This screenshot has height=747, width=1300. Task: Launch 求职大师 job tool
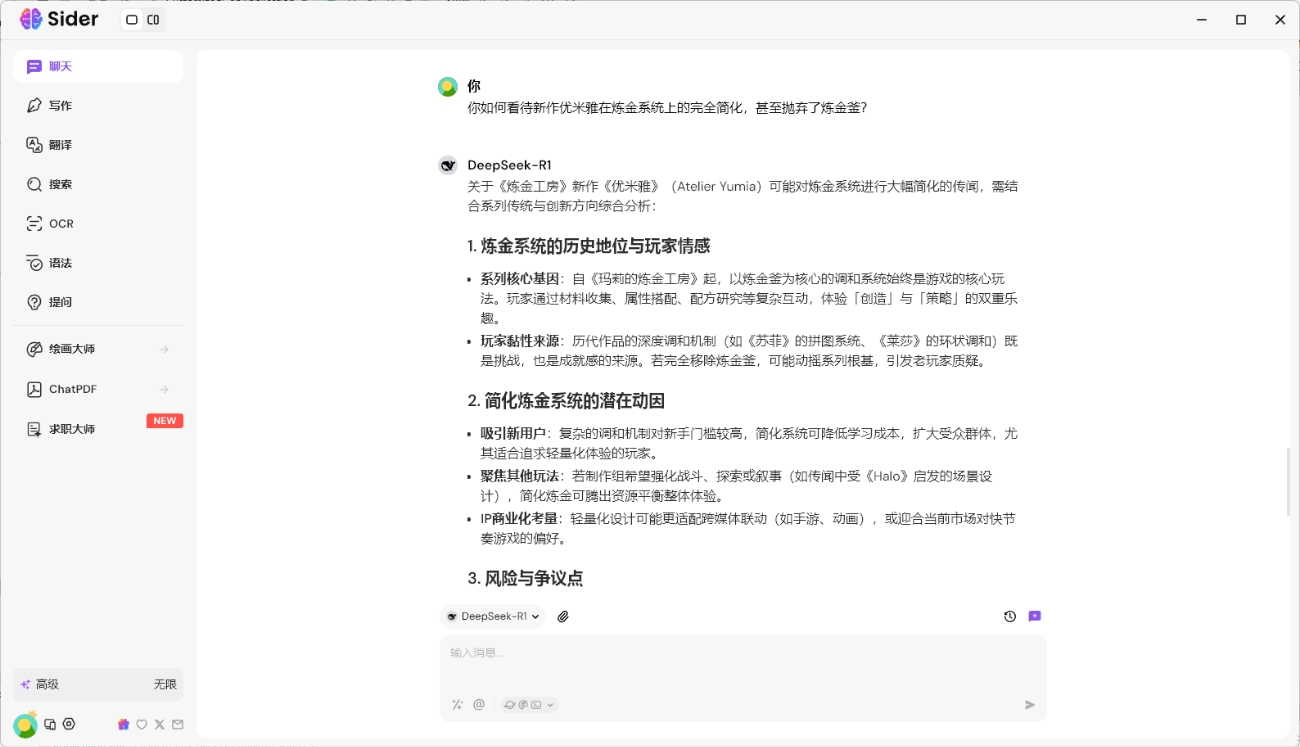pyautogui.click(x=98, y=429)
